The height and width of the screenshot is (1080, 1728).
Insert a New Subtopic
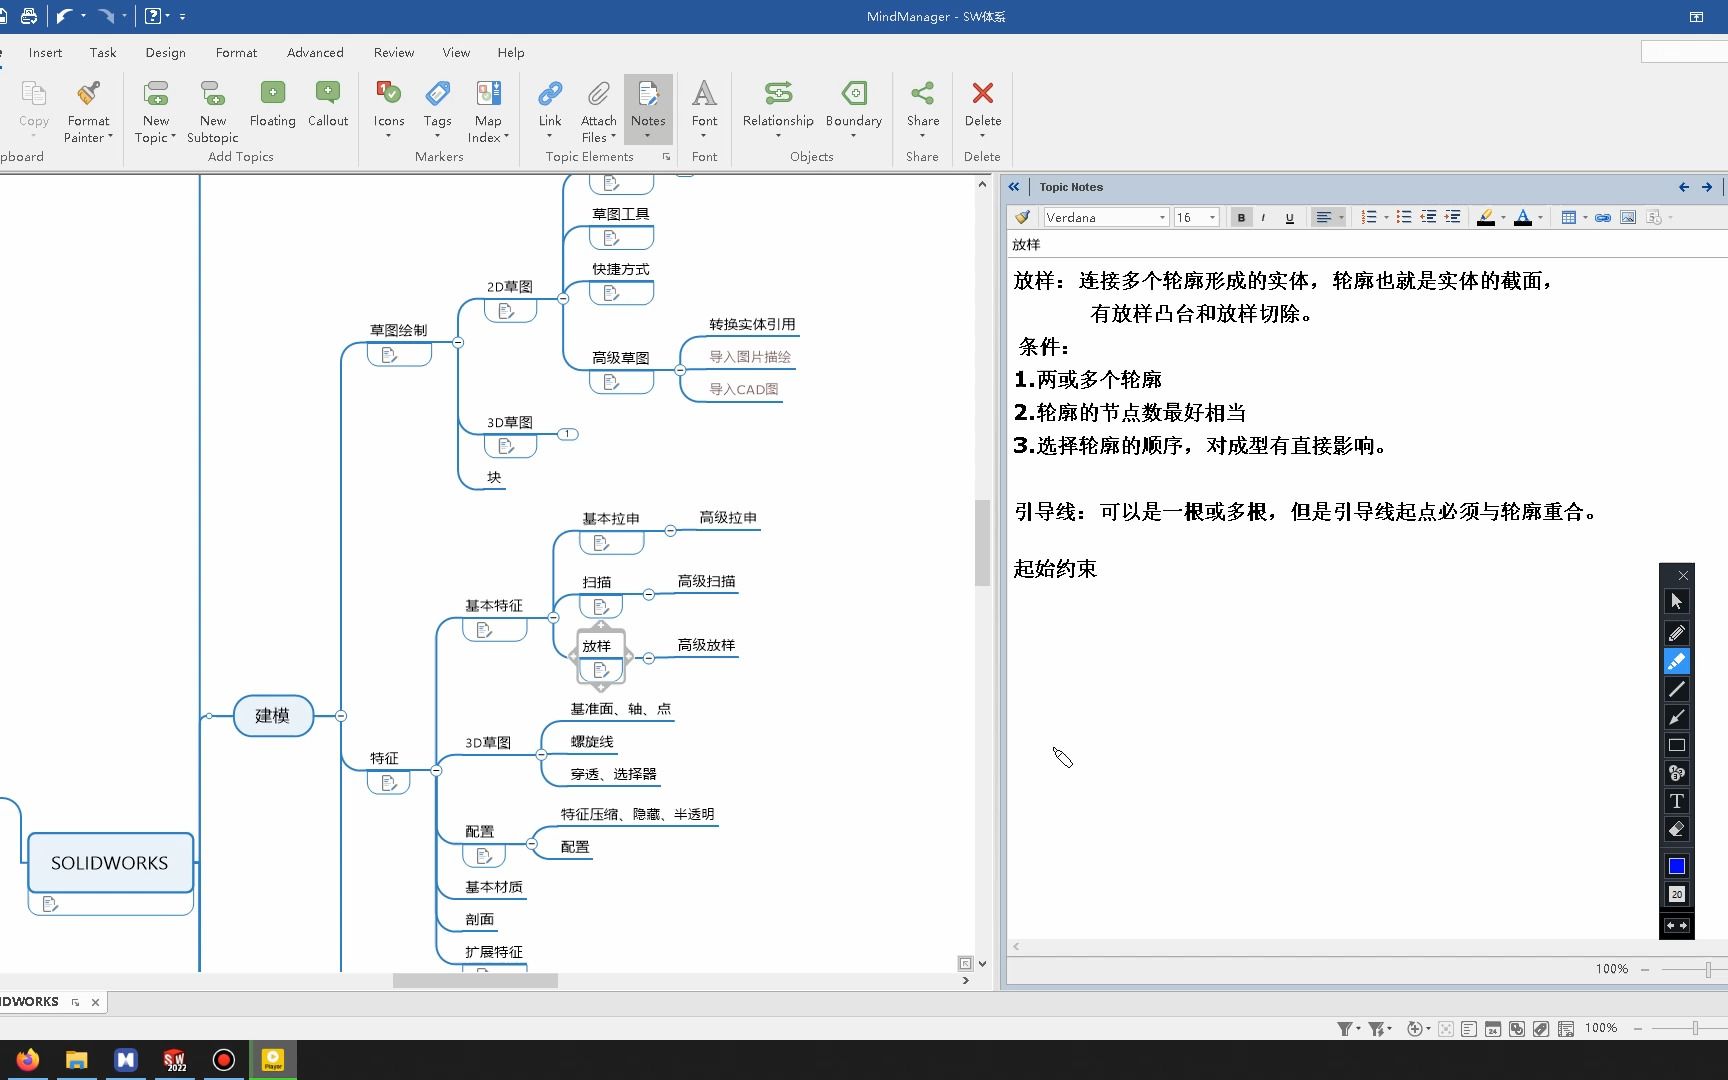pos(212,111)
